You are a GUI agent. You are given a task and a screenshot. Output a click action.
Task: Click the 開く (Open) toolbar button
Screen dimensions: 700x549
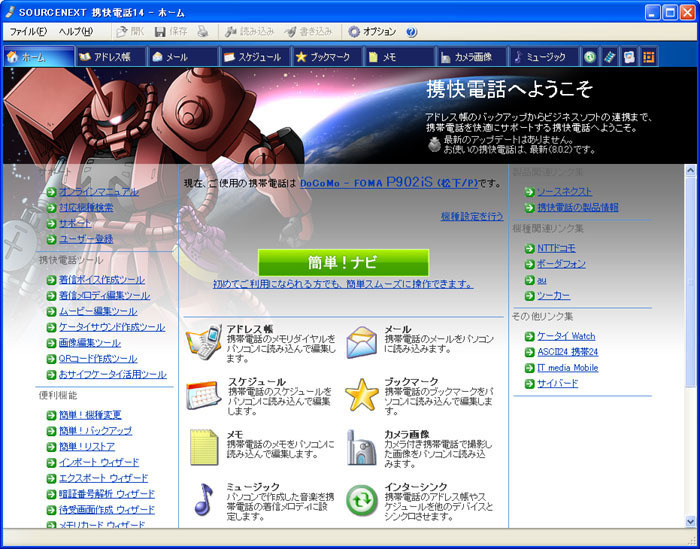[x=130, y=32]
